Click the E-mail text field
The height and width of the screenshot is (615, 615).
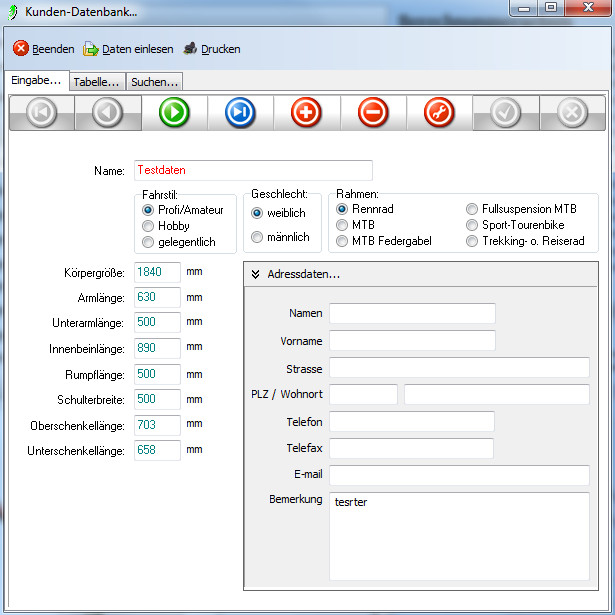459,475
